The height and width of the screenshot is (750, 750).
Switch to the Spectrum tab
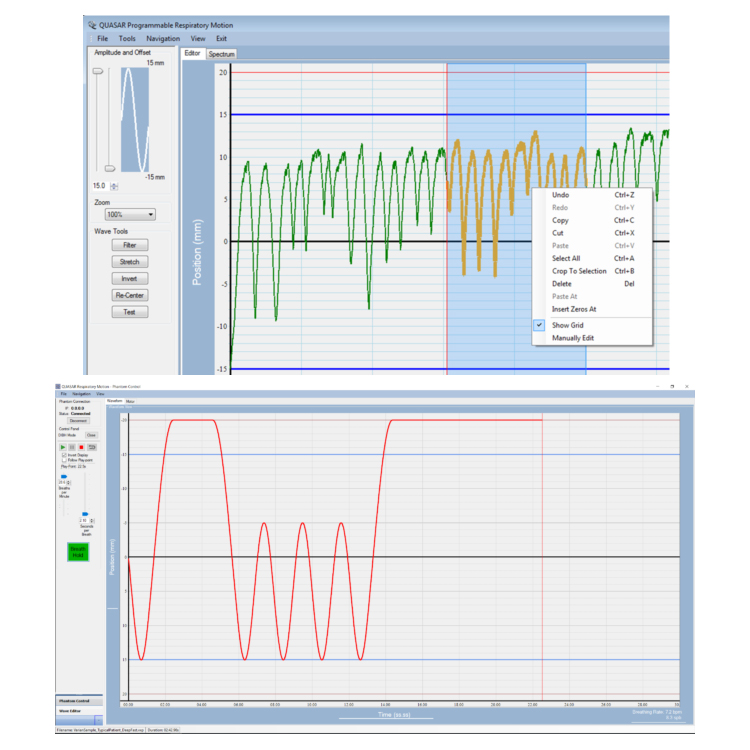click(221, 53)
